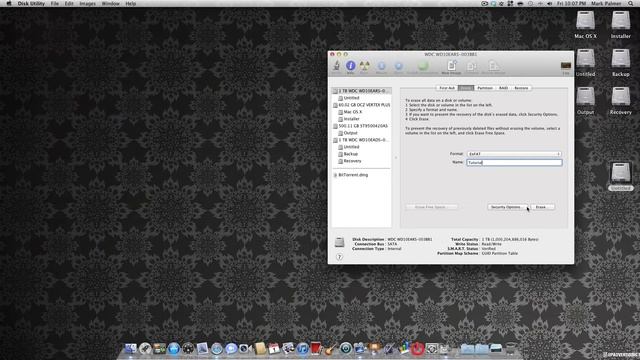Click the Enable Journaling toolbar icon
This screenshot has height=360, width=640.
[423, 66]
